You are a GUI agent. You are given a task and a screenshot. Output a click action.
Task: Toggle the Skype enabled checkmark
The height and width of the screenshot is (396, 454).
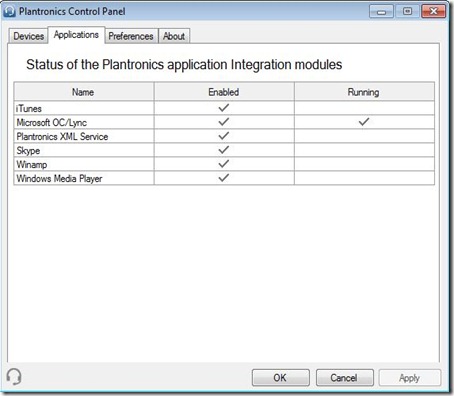tap(224, 150)
